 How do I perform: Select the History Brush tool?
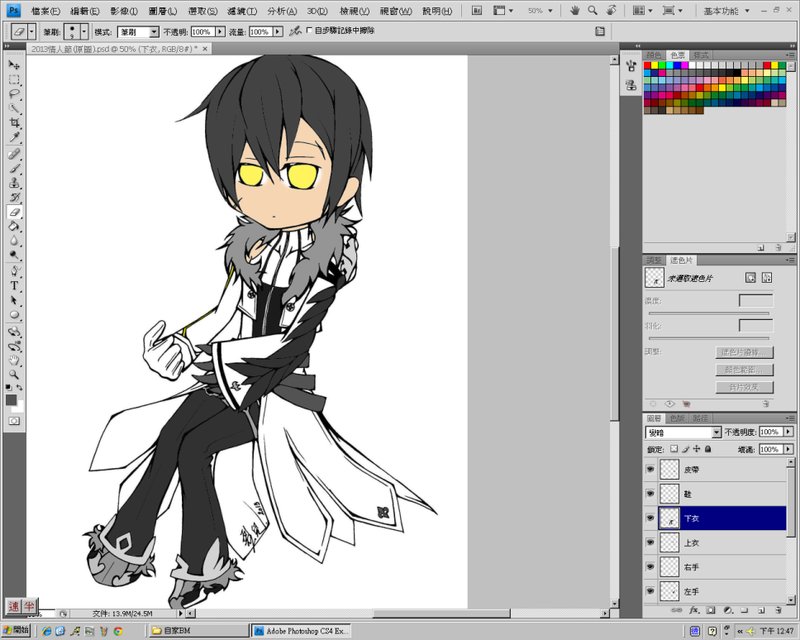pyautogui.click(x=14, y=198)
